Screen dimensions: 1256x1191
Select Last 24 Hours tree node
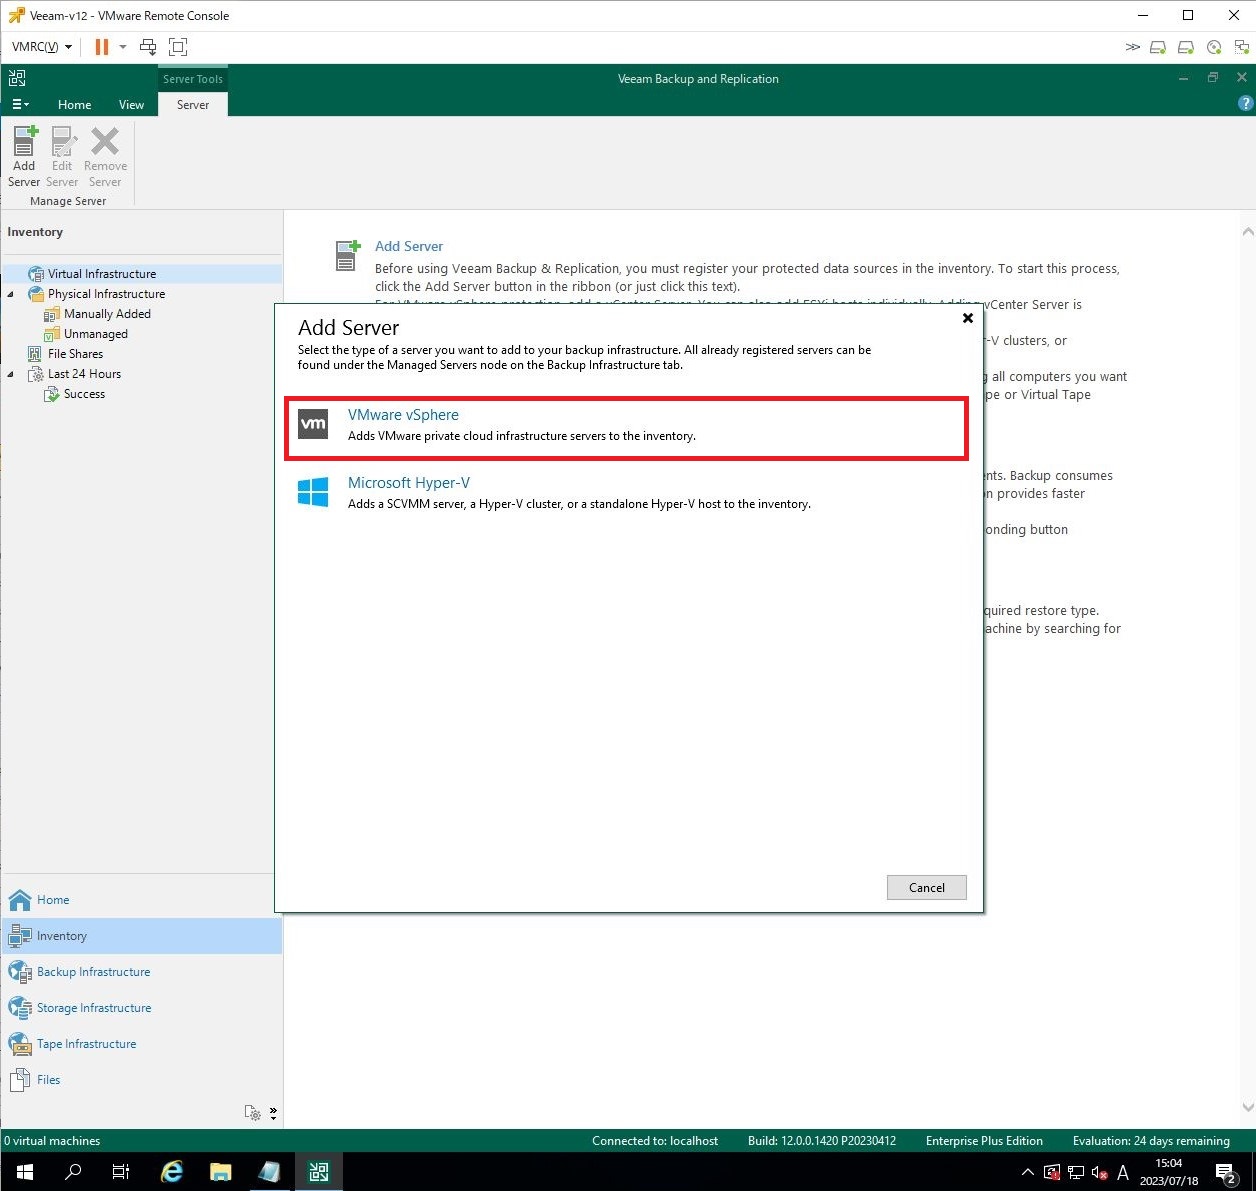(84, 374)
